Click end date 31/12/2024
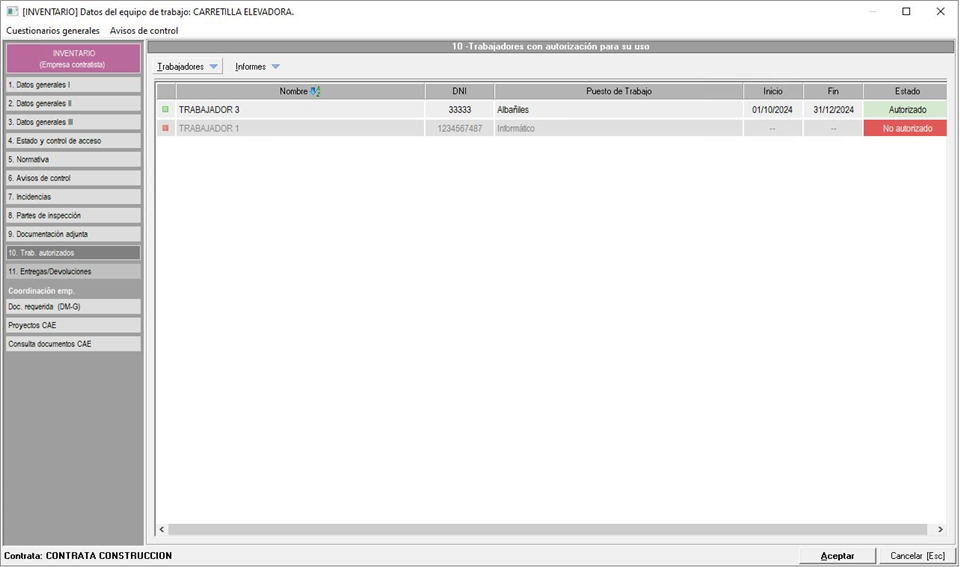Viewport: 960px width, 567px height. (x=833, y=110)
